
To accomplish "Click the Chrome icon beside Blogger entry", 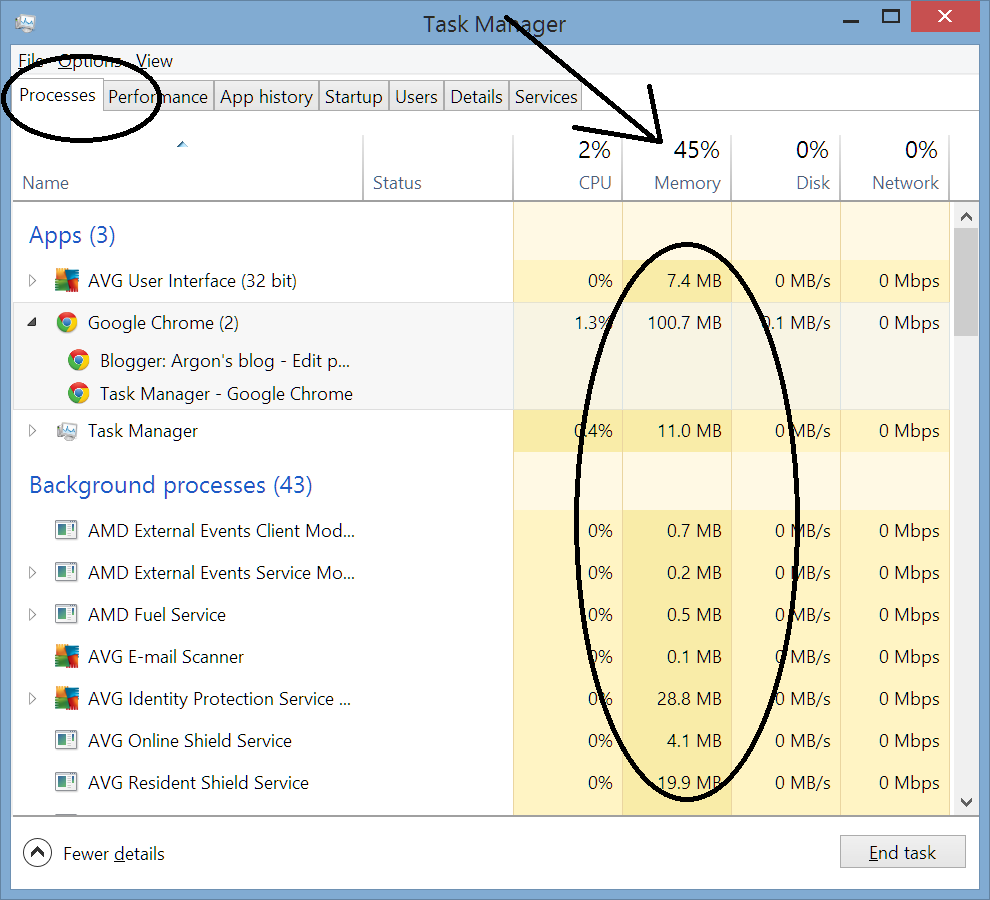I will 79,360.
